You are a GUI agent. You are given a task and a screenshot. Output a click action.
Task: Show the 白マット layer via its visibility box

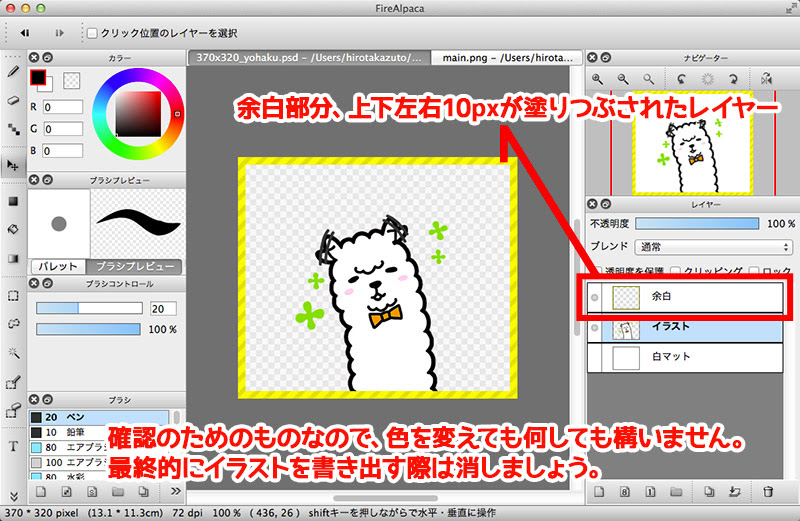click(x=594, y=357)
